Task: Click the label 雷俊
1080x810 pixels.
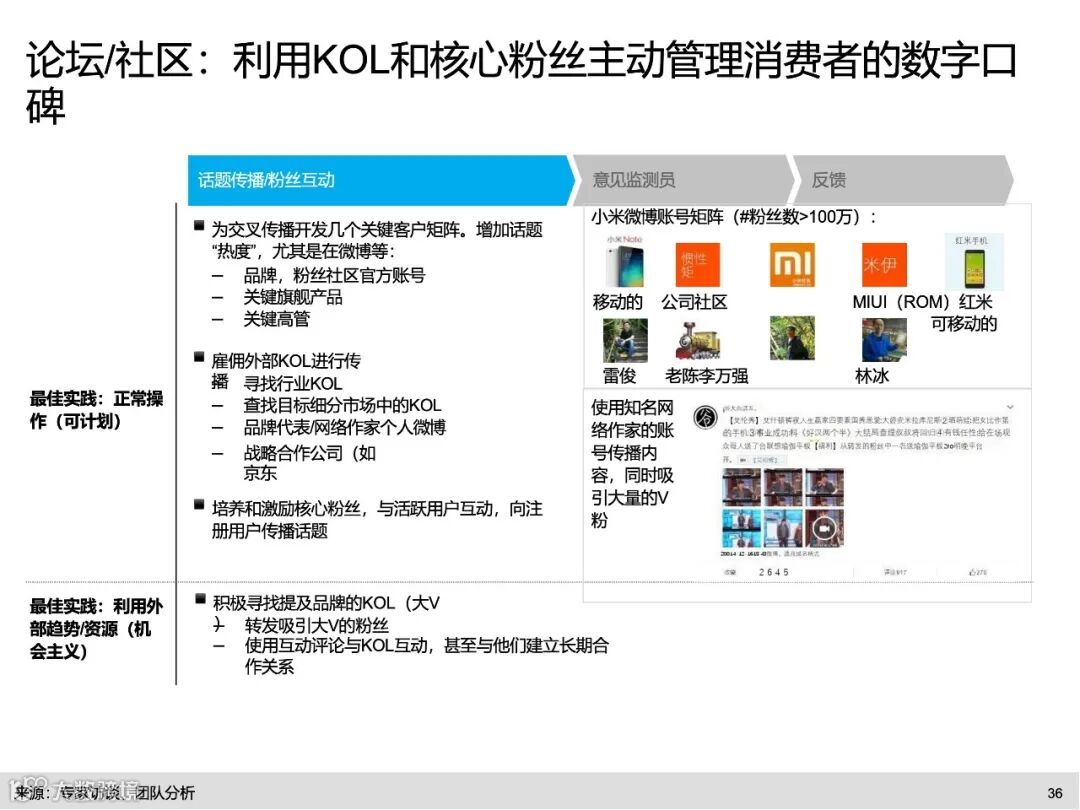Action: coord(619,375)
